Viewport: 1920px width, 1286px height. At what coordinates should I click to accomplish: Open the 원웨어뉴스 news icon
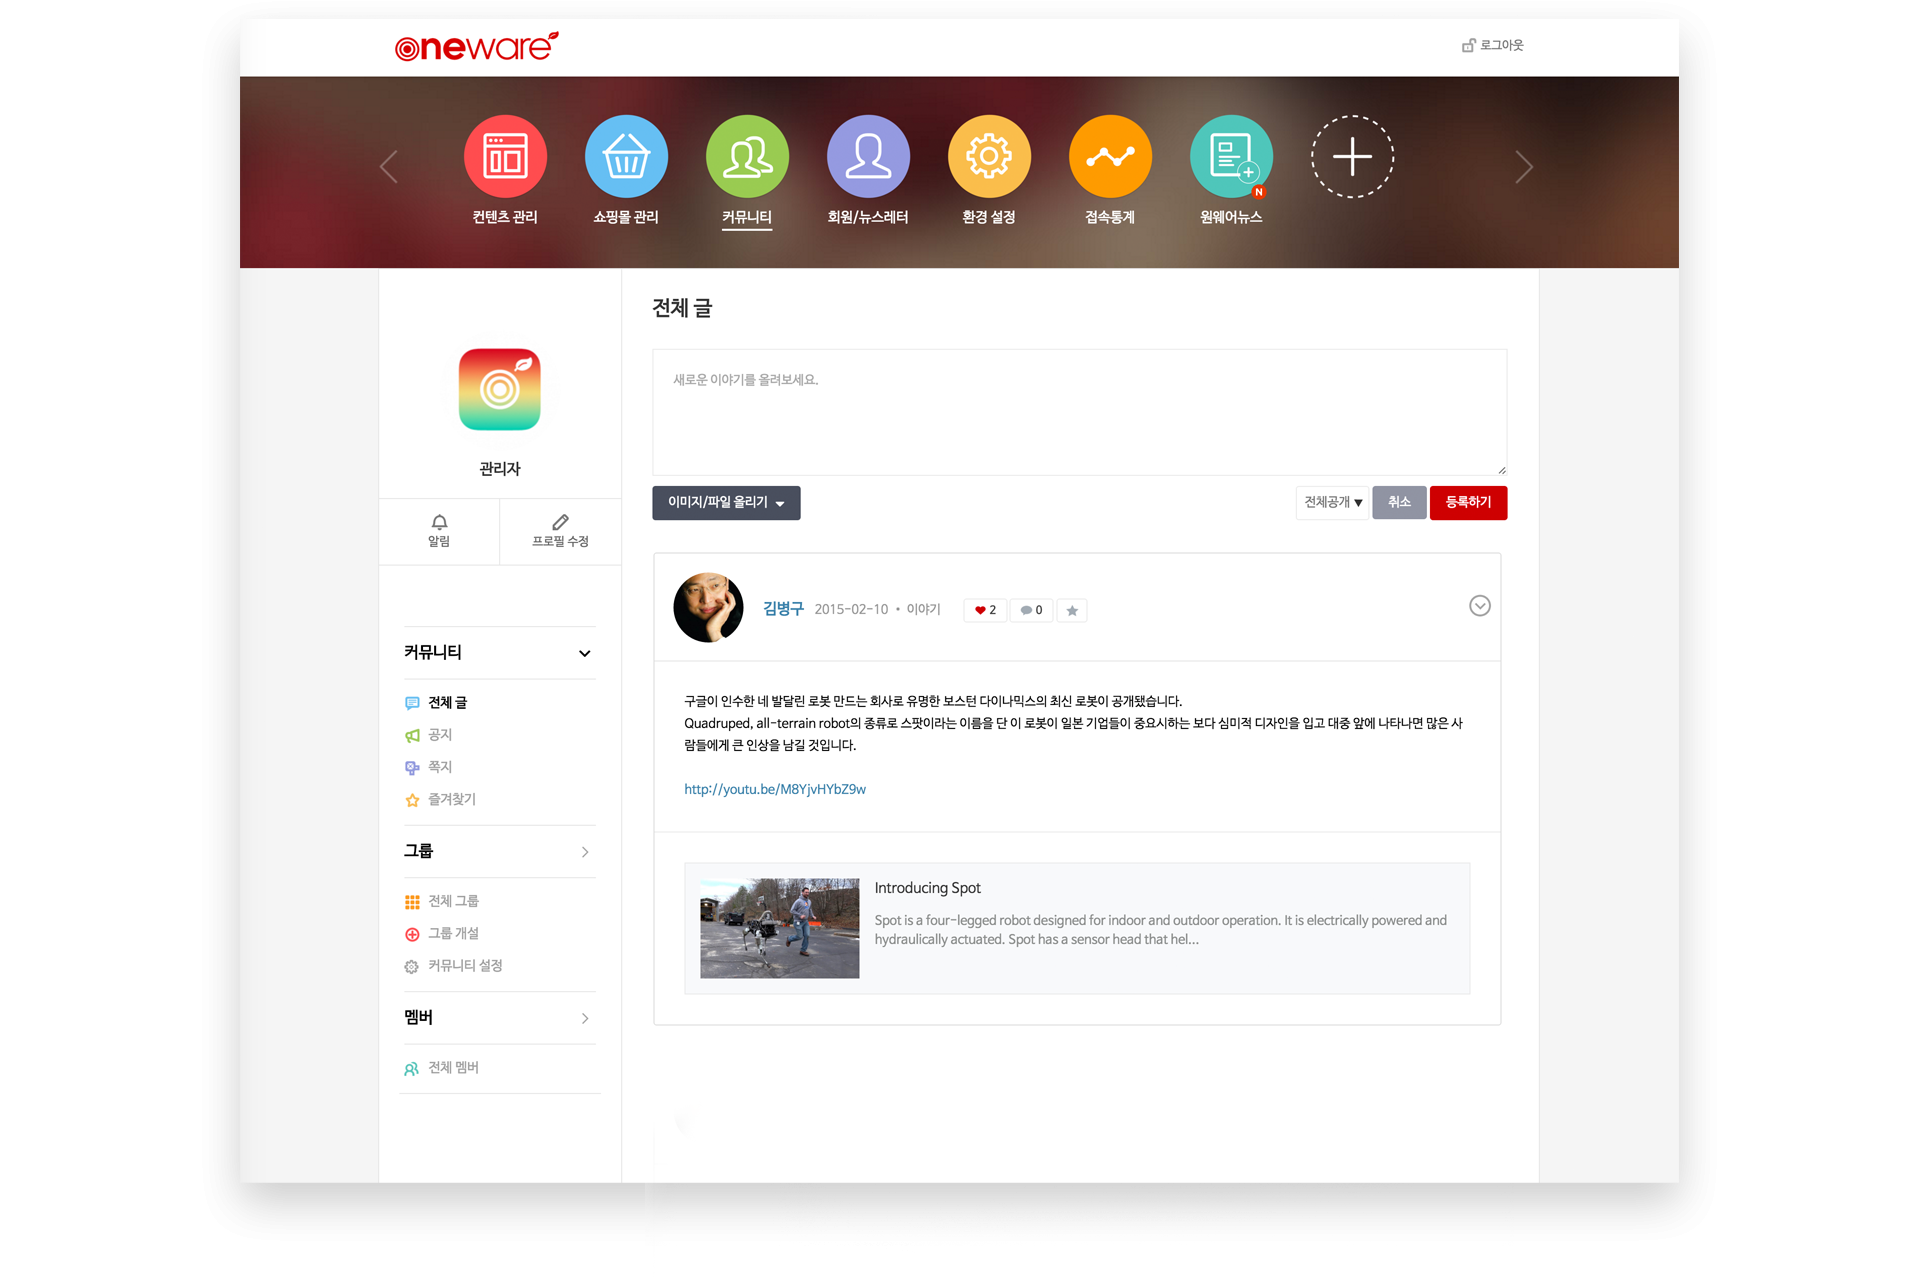pyautogui.click(x=1231, y=157)
